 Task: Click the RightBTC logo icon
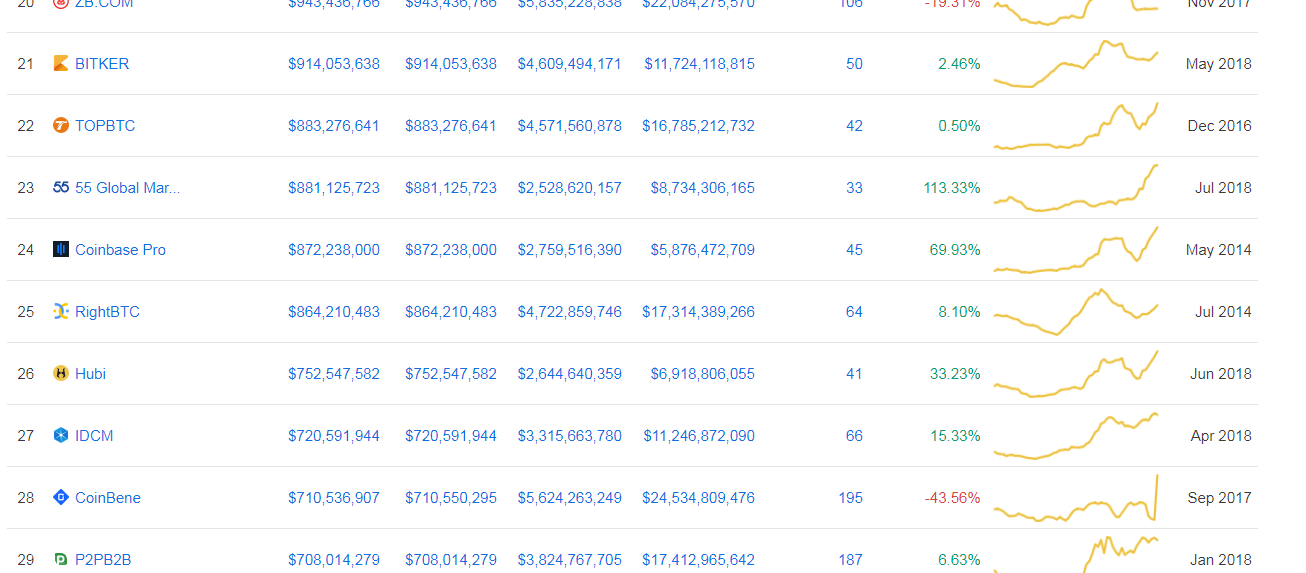pos(60,312)
